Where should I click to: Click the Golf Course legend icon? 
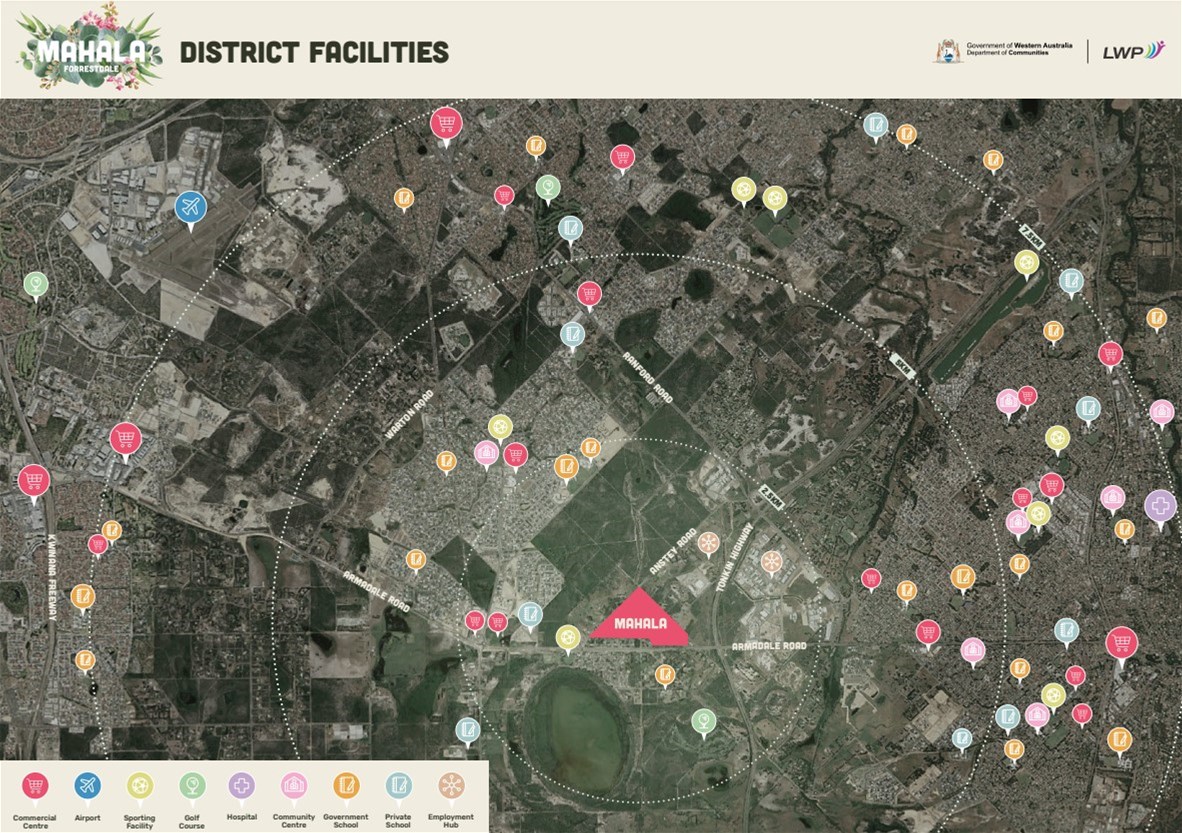[192, 786]
